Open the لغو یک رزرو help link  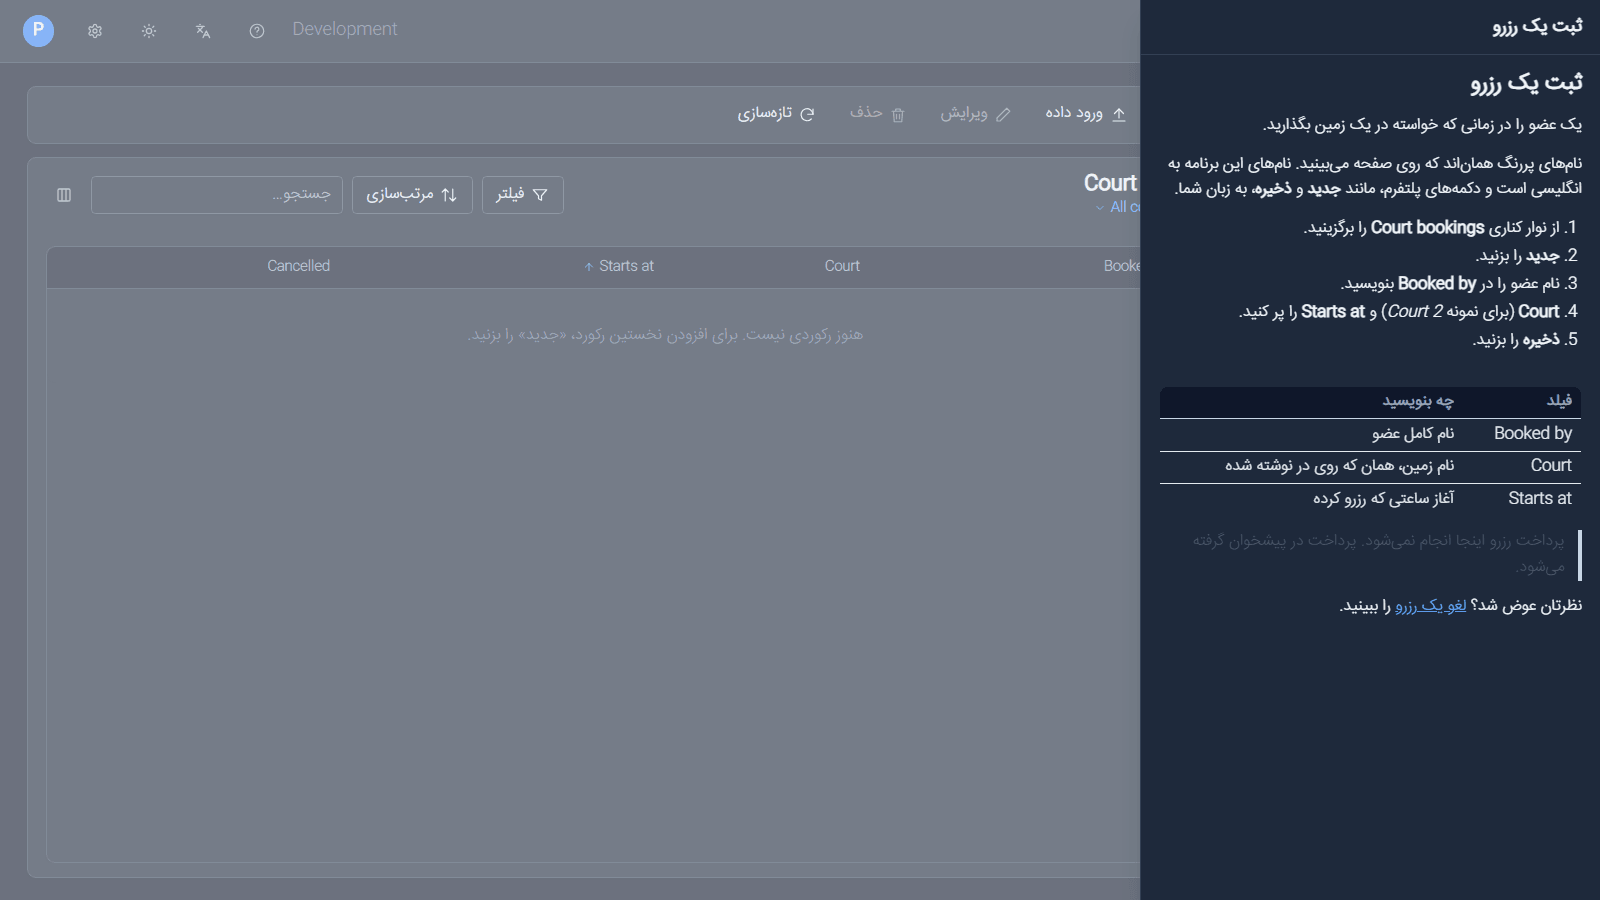[x=1431, y=606]
